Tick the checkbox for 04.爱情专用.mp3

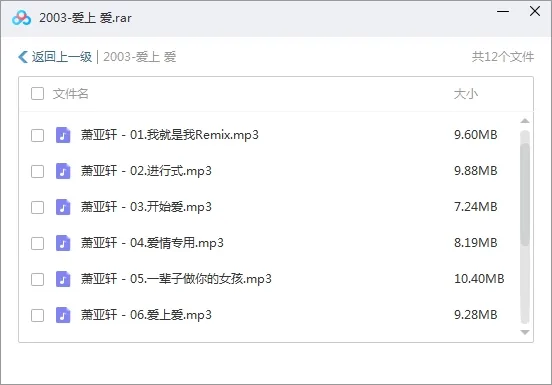[x=37, y=244]
